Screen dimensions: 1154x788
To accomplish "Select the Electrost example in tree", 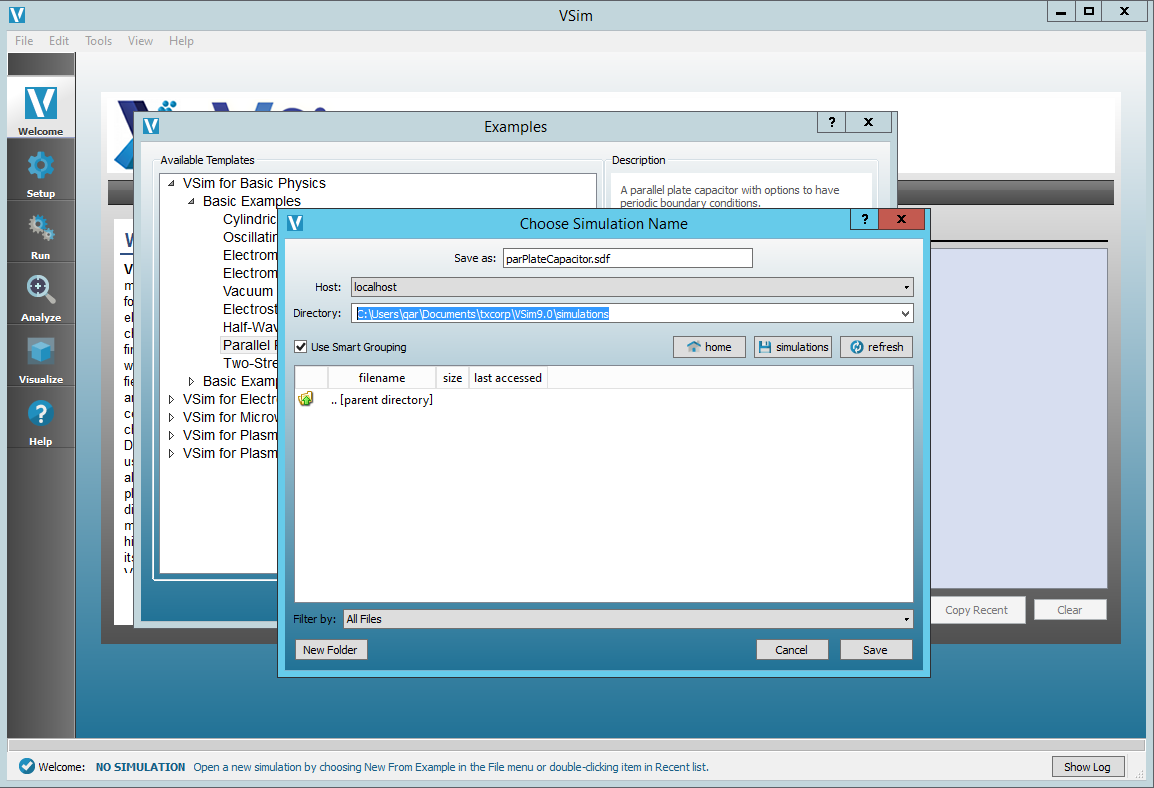I will click(x=249, y=309).
